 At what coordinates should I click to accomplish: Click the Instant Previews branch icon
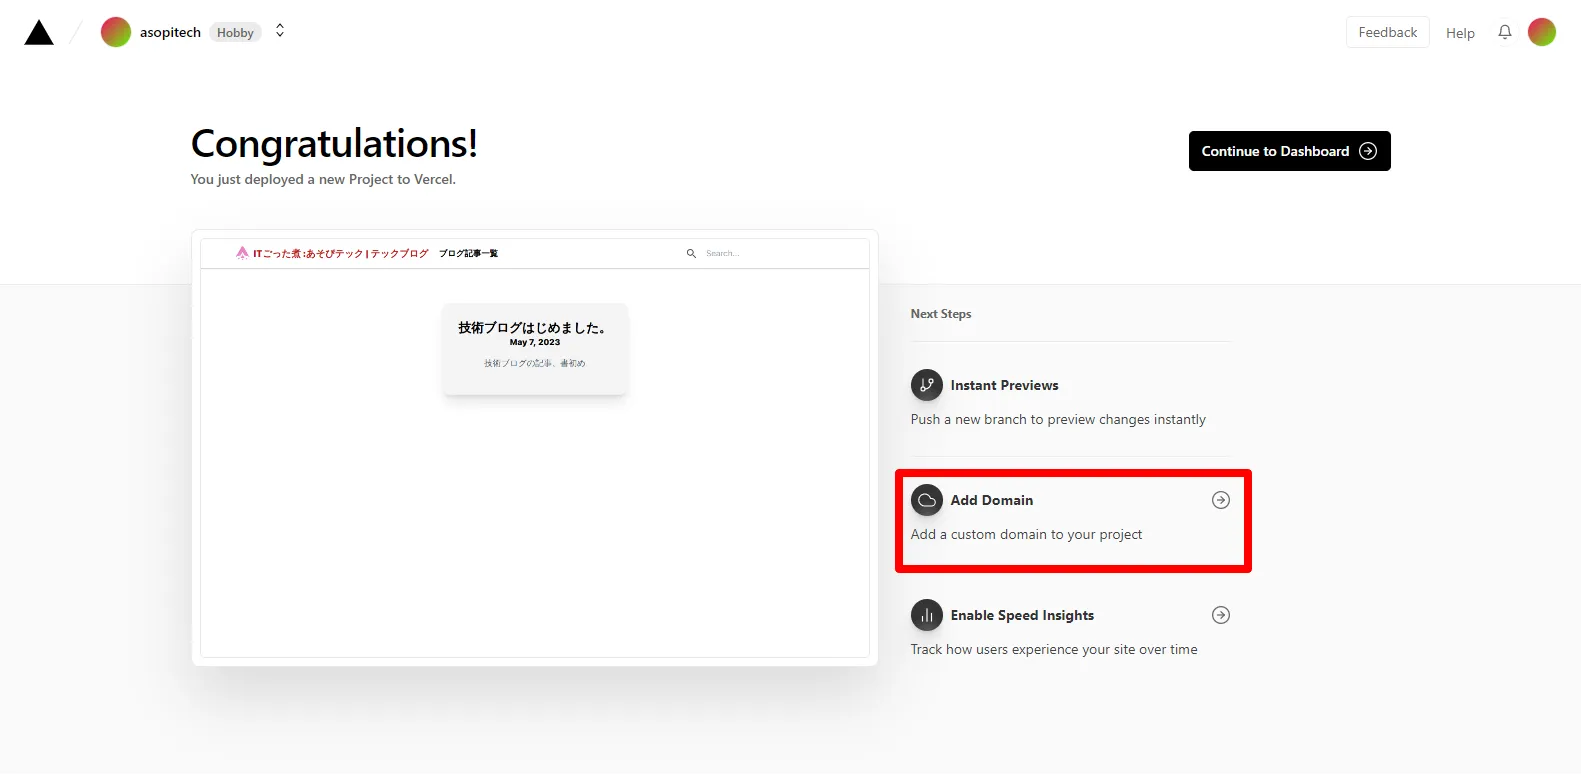pyautogui.click(x=927, y=385)
